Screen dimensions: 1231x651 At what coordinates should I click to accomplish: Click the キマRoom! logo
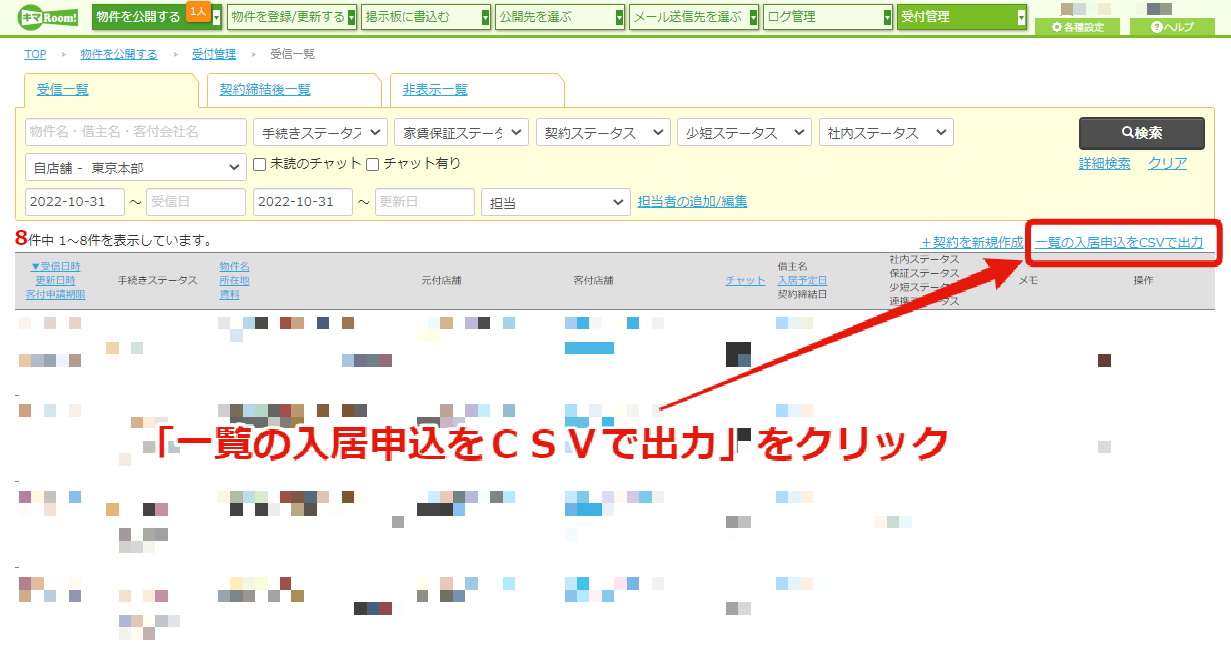[49, 18]
